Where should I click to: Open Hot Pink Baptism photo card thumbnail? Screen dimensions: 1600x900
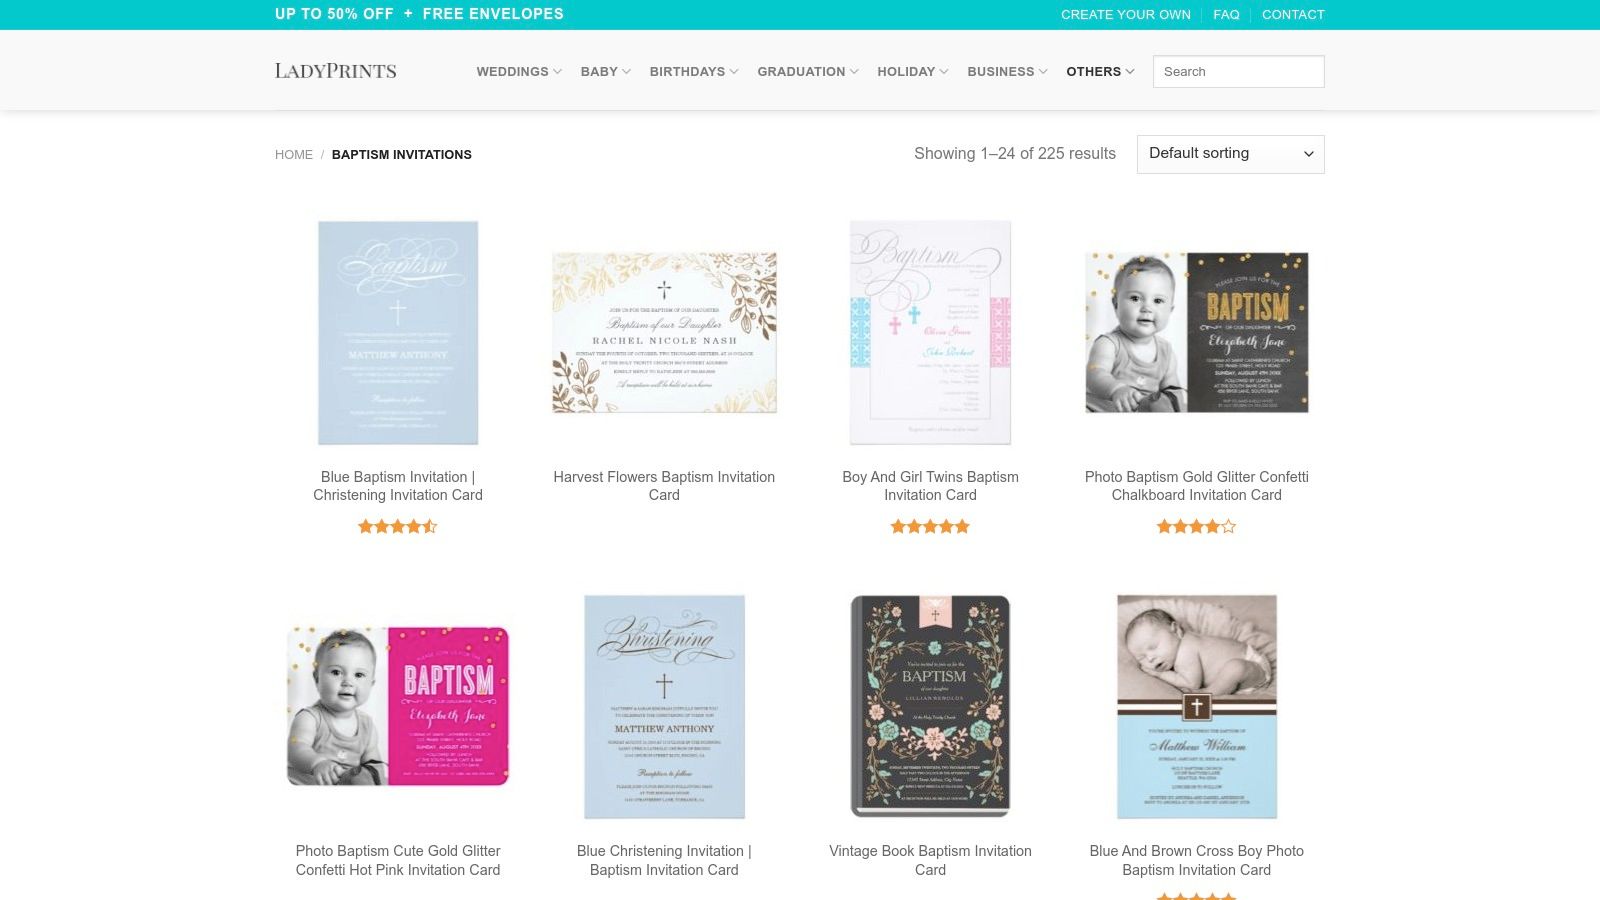[398, 707]
